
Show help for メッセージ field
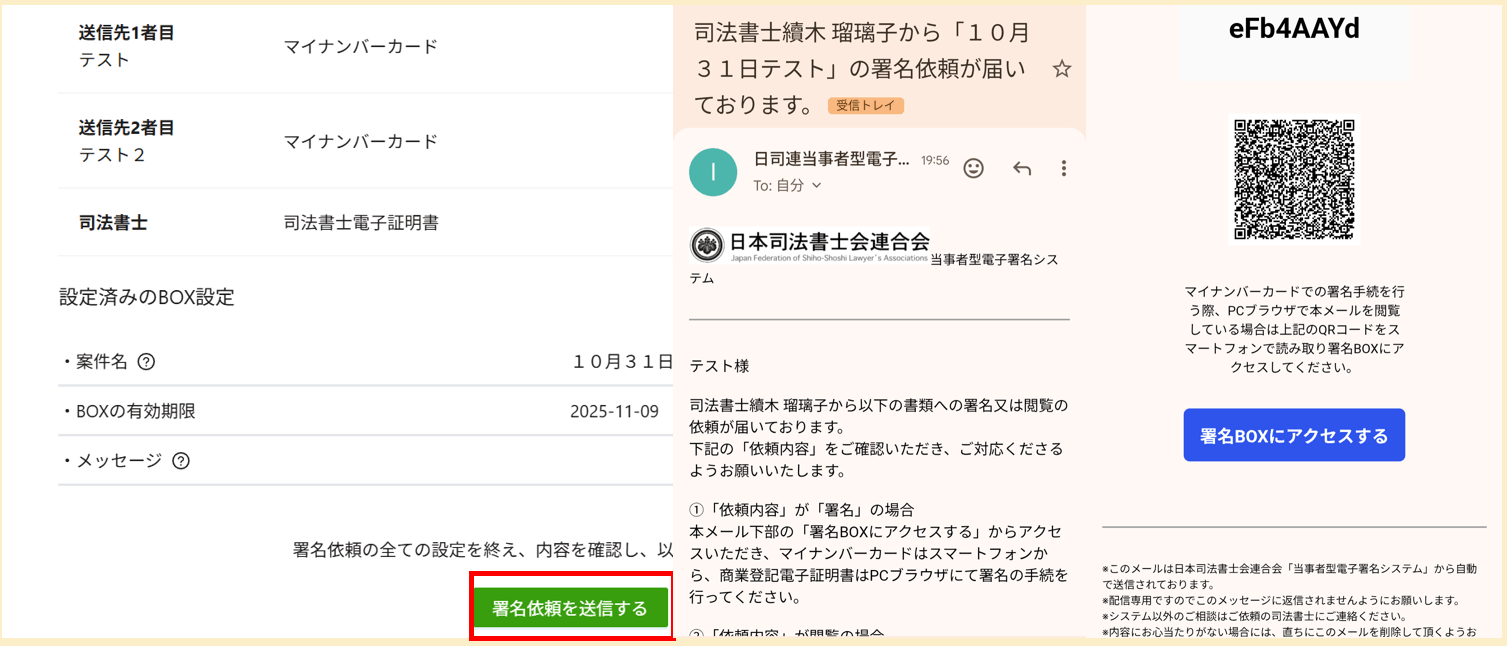[180, 461]
